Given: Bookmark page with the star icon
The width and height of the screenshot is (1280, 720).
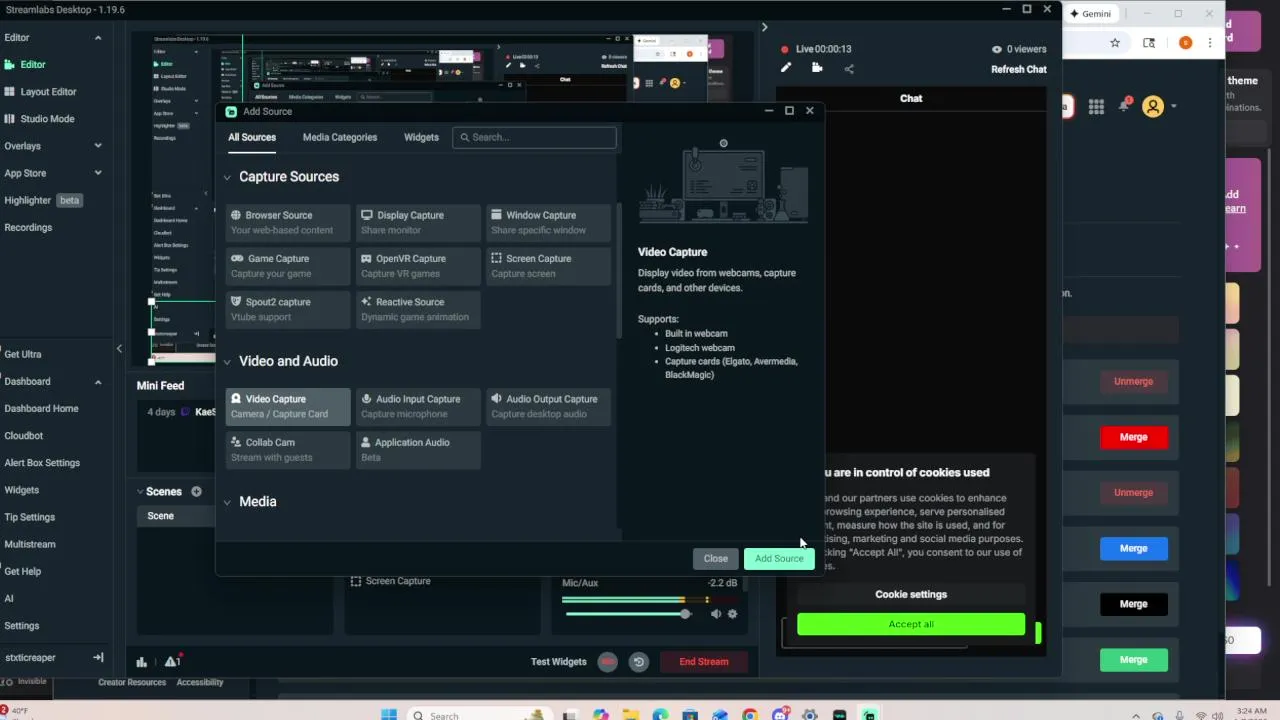Looking at the screenshot, I should (1115, 43).
